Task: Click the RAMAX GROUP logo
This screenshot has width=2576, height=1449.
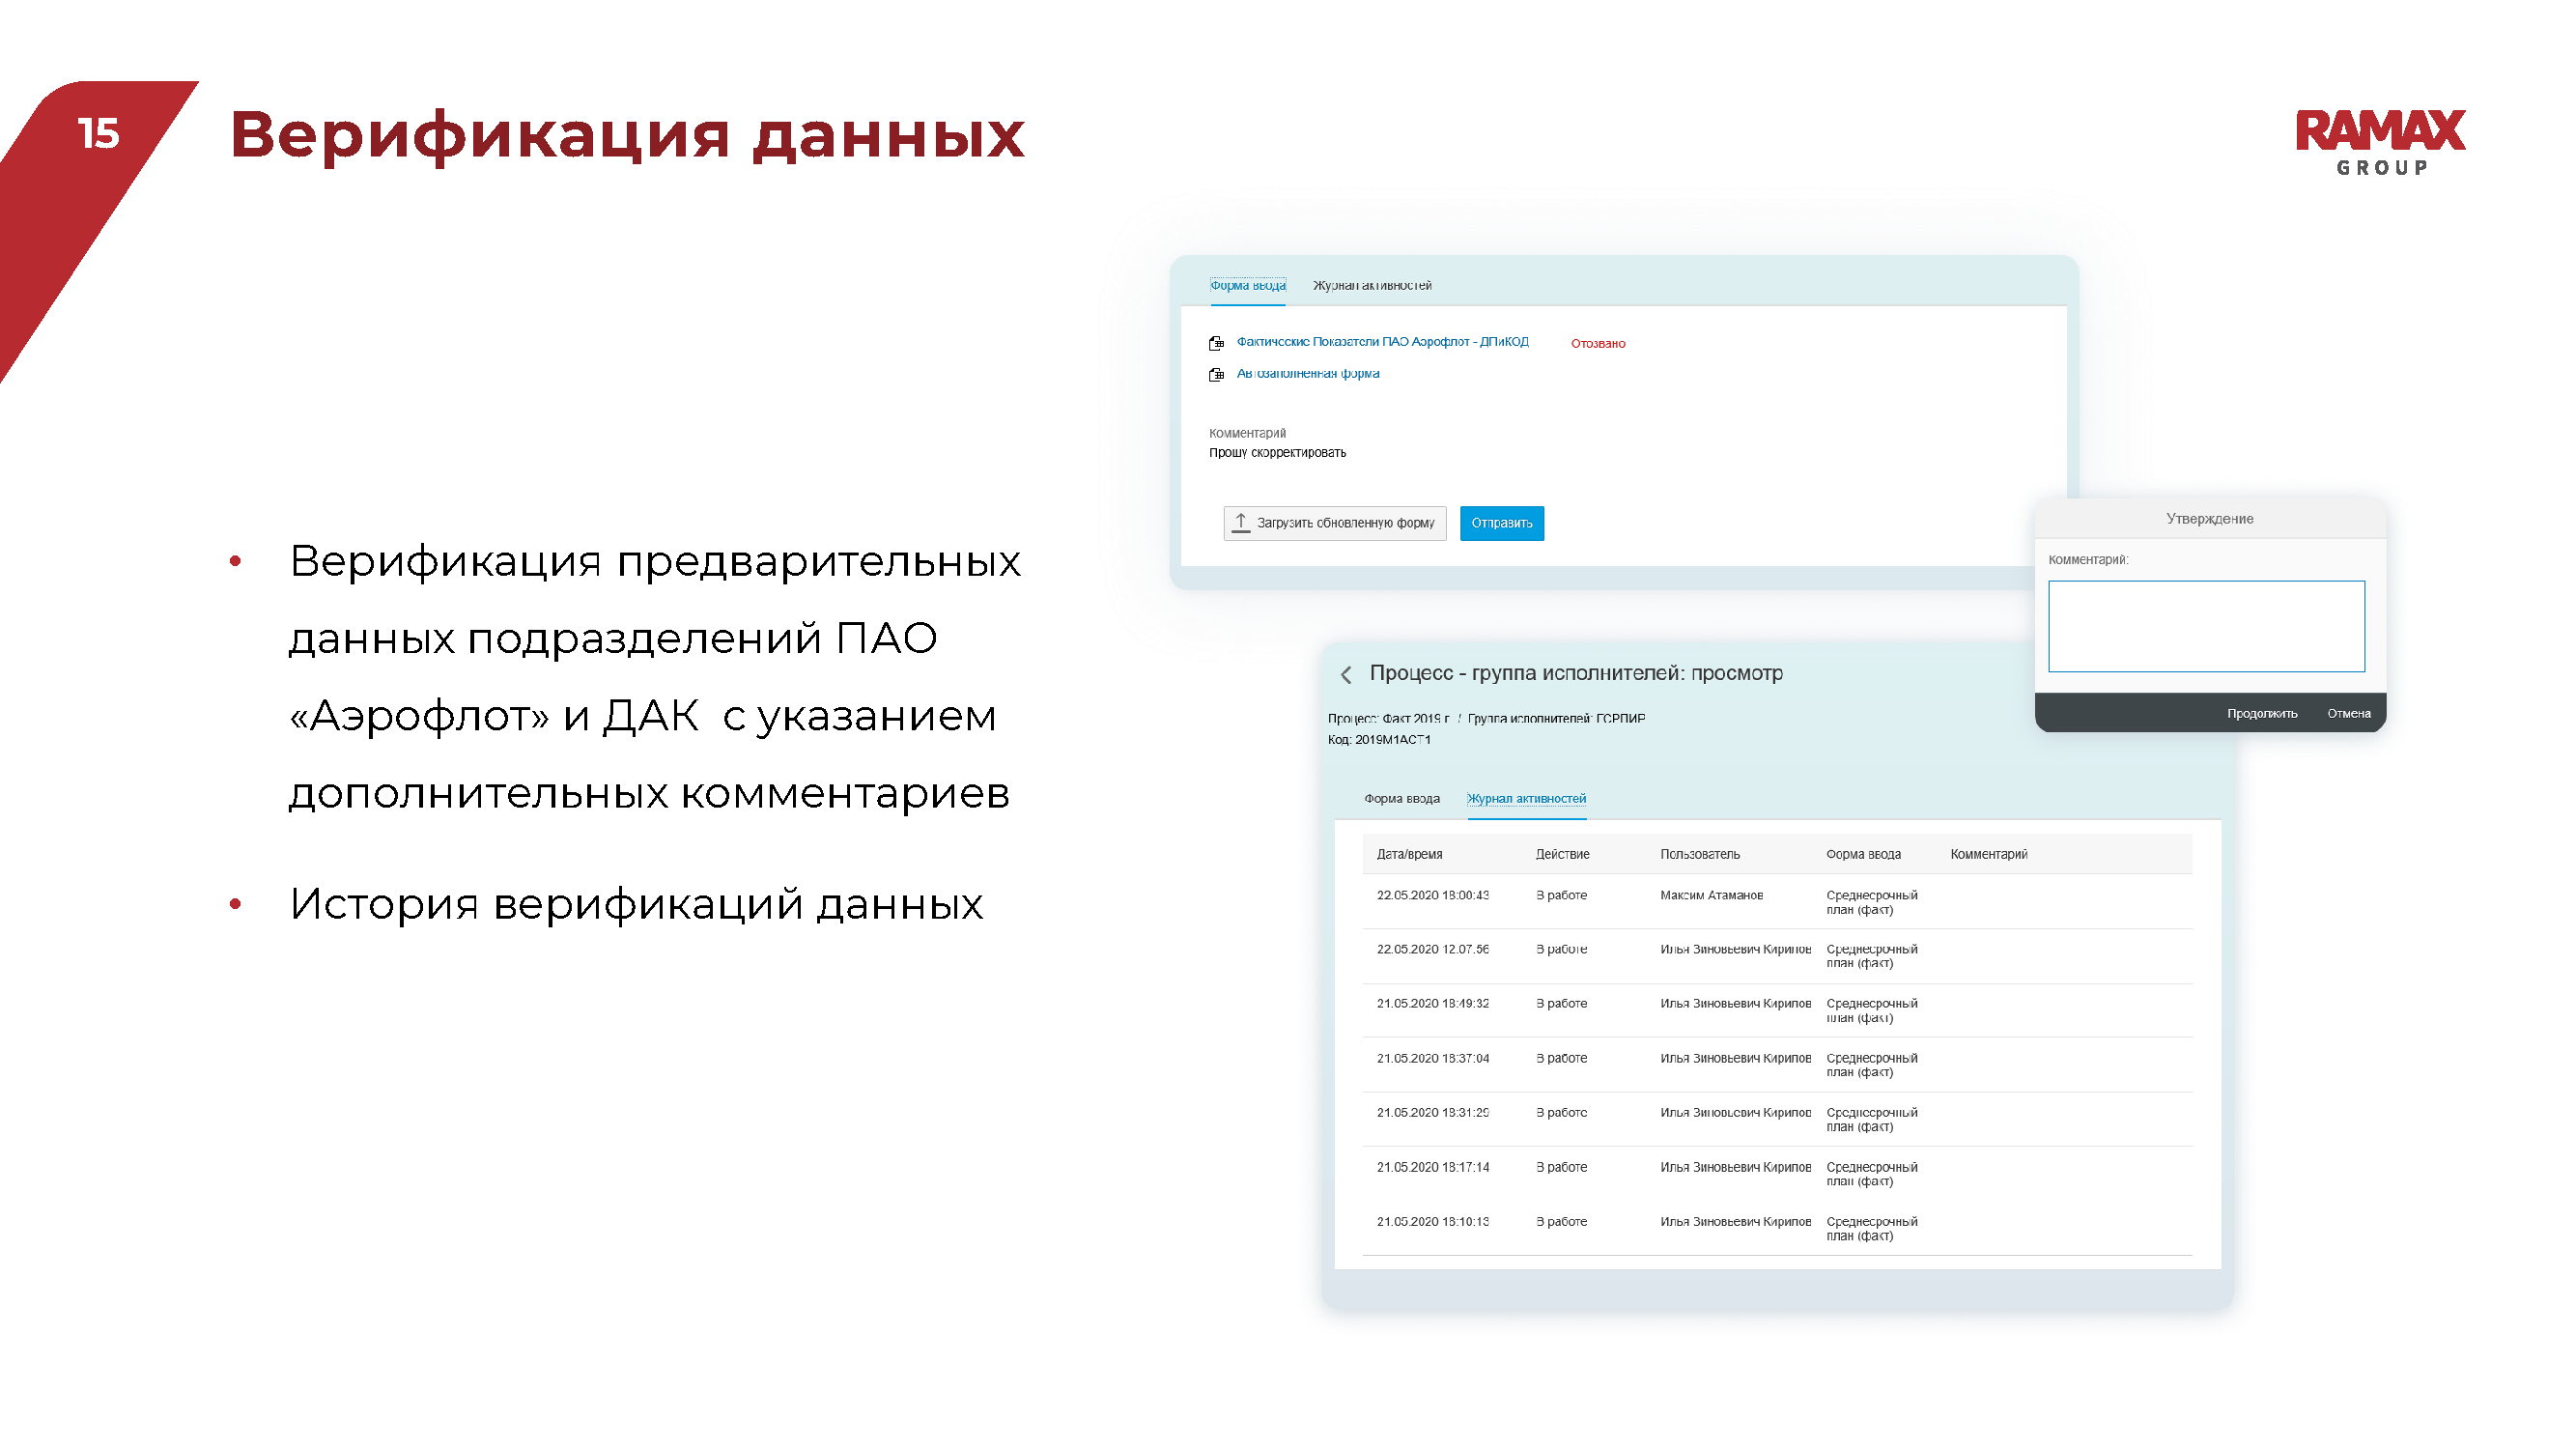Action: coord(2381,143)
